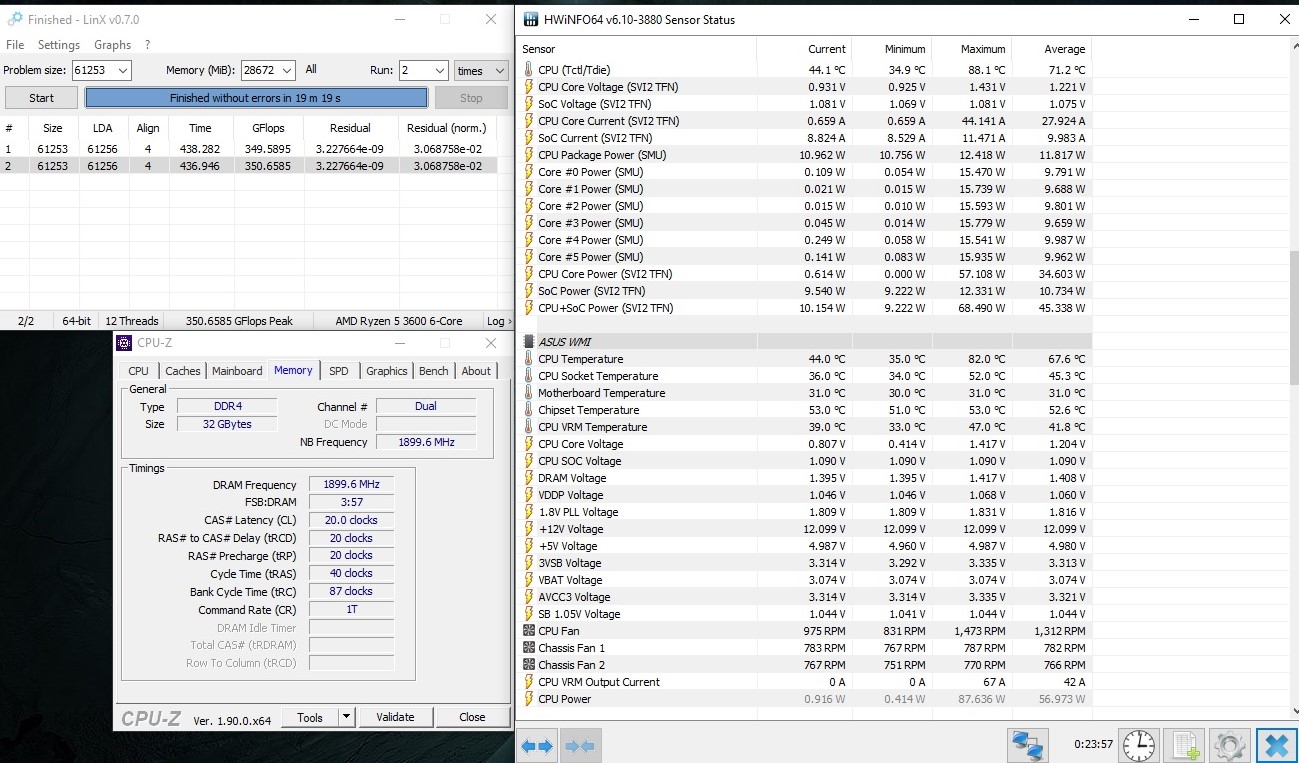Click the LinX Start button
The height and width of the screenshot is (763, 1299).
coord(42,98)
